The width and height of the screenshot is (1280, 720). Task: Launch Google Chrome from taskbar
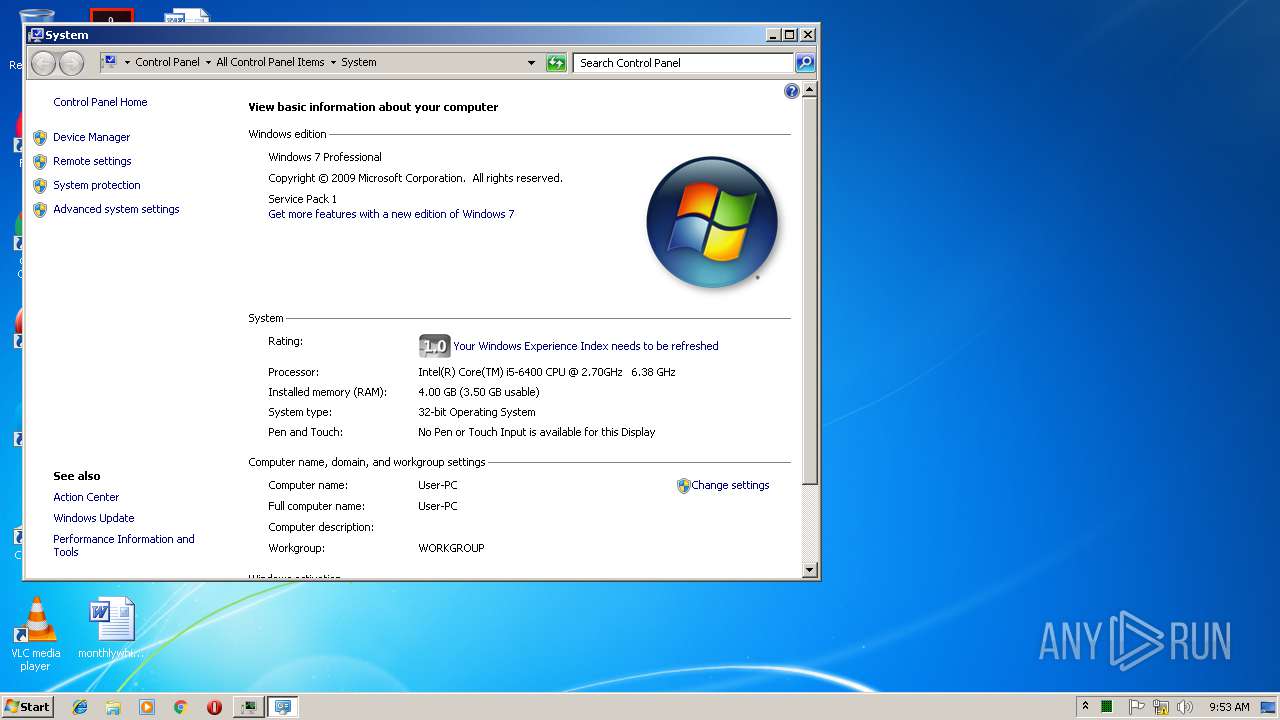pos(180,707)
